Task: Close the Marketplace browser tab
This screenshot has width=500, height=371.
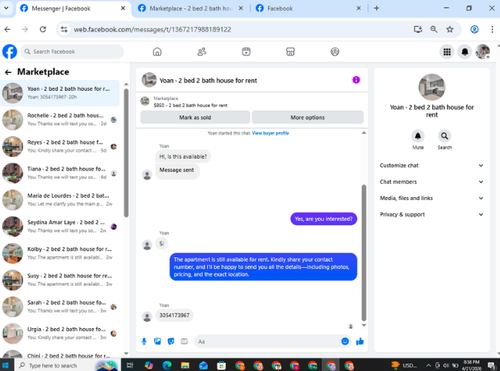Action: point(241,8)
